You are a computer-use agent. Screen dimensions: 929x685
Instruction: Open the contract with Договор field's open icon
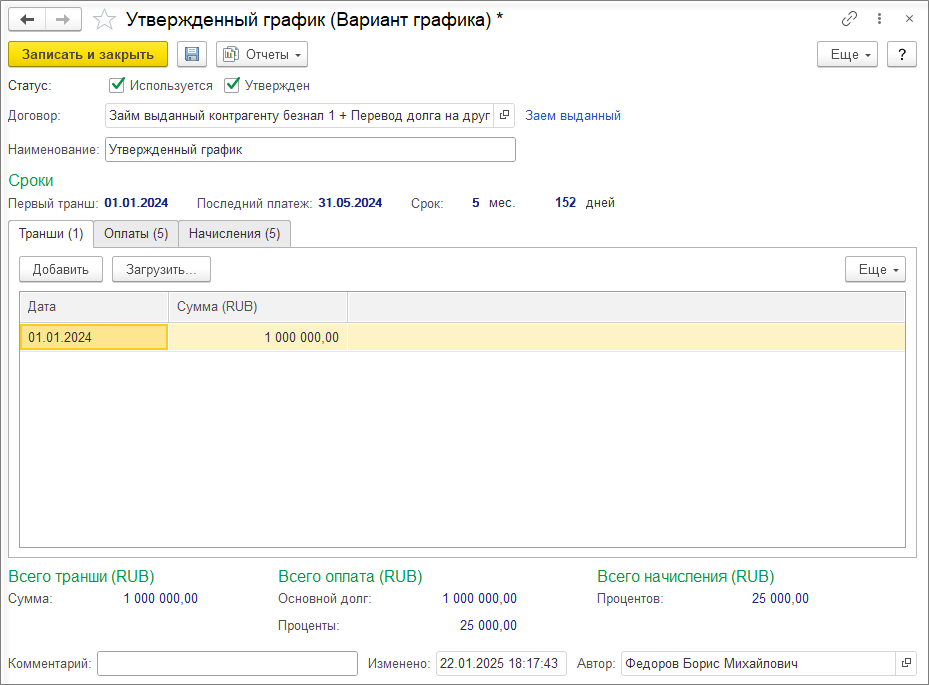click(504, 116)
